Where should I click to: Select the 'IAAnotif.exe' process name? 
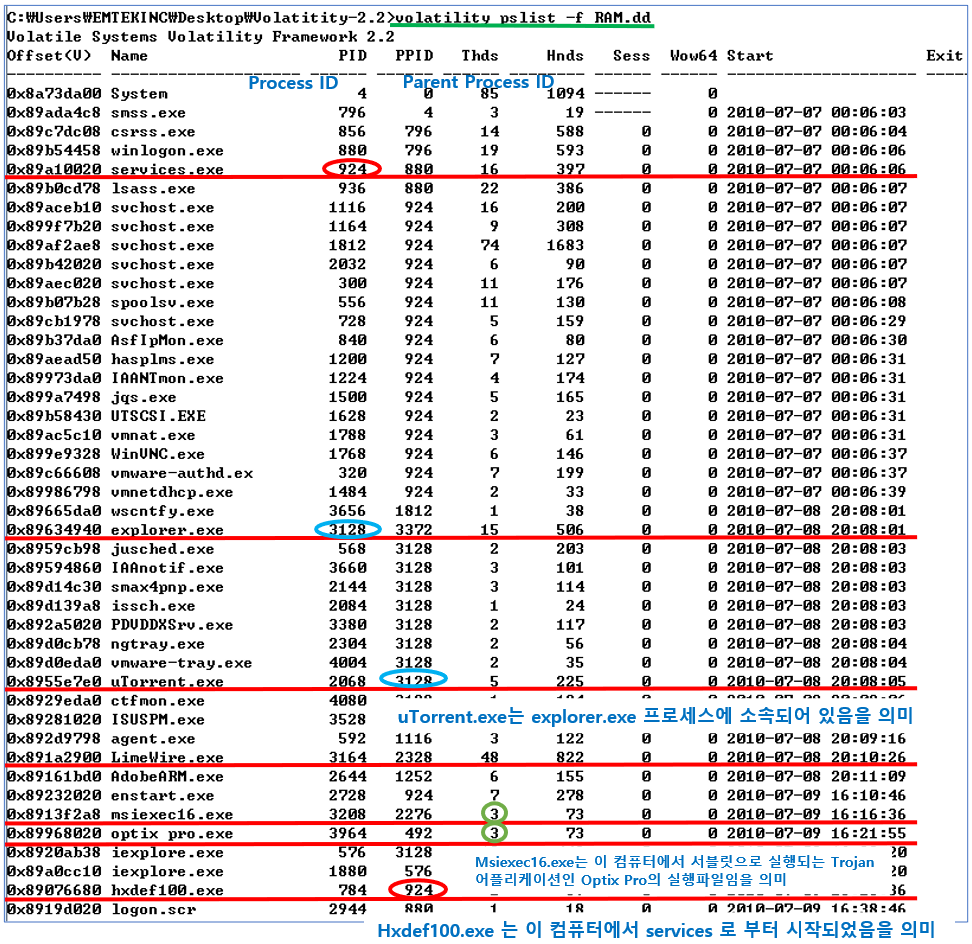coord(167,568)
